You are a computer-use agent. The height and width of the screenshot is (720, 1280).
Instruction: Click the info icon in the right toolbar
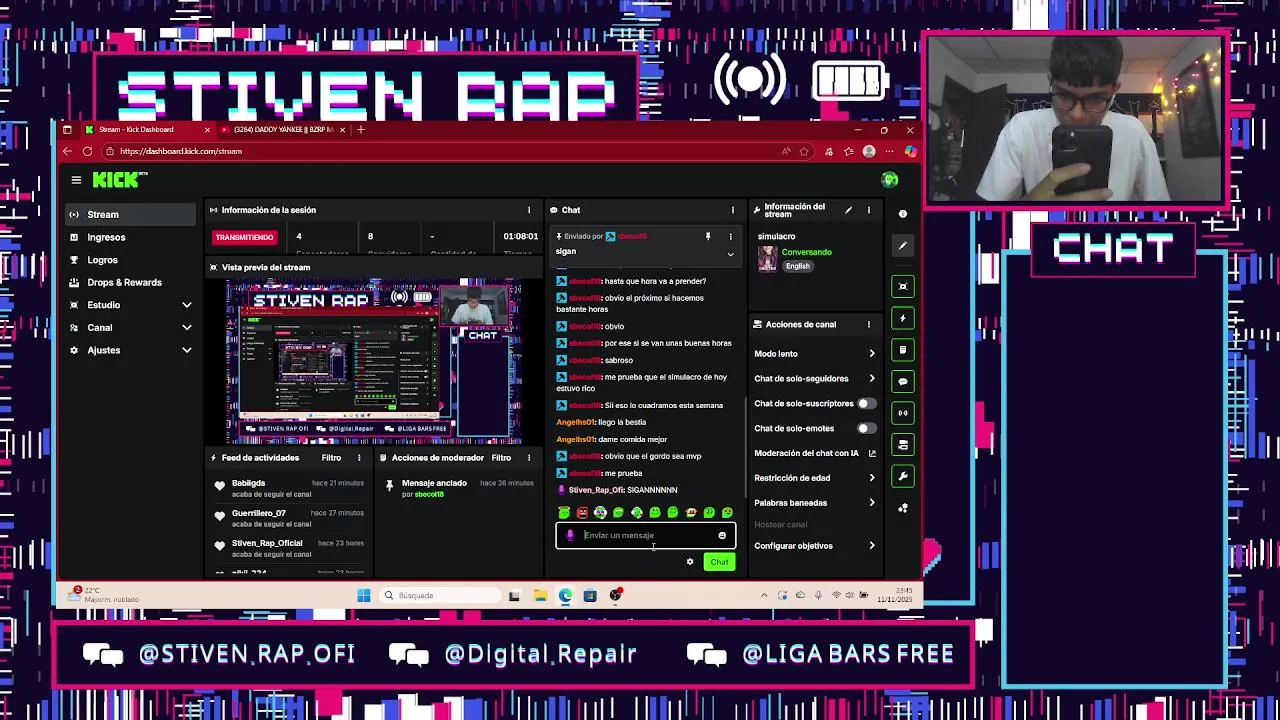click(x=903, y=214)
